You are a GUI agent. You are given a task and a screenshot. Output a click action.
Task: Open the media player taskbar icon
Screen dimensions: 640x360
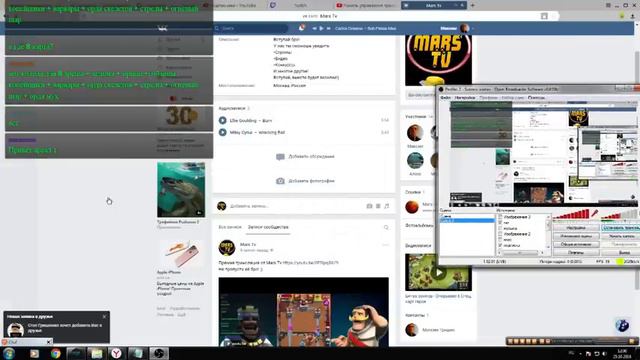tap(34, 353)
